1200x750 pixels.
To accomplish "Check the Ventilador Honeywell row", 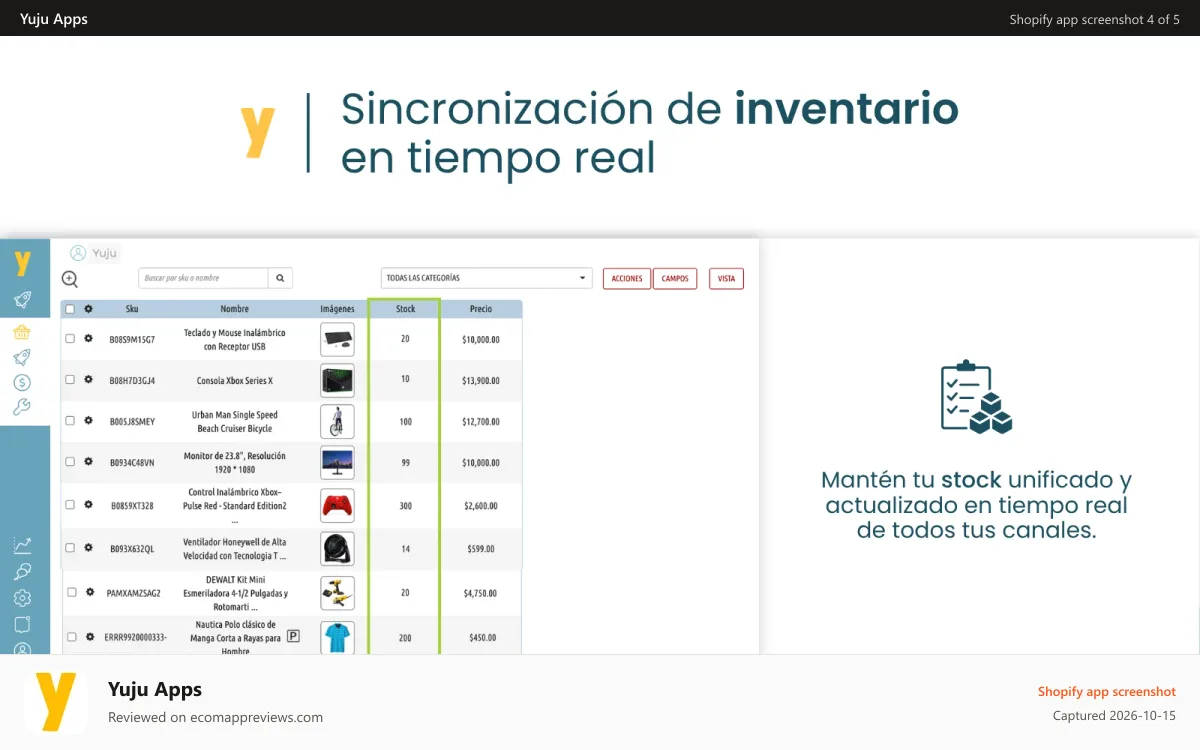I will click(x=70, y=547).
